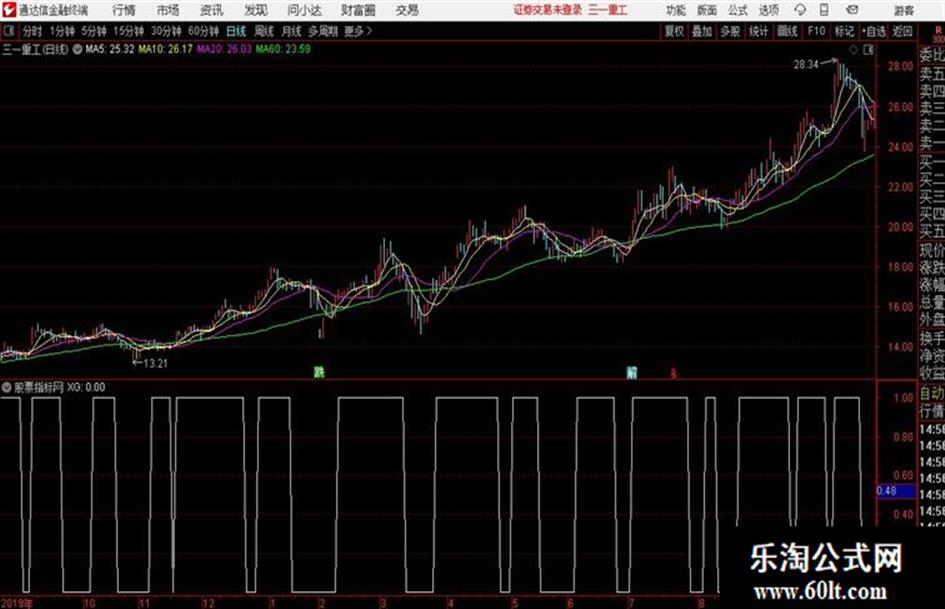The height and width of the screenshot is (609, 945).
Task: Open the 版面 menu
Action: pyautogui.click(x=706, y=10)
